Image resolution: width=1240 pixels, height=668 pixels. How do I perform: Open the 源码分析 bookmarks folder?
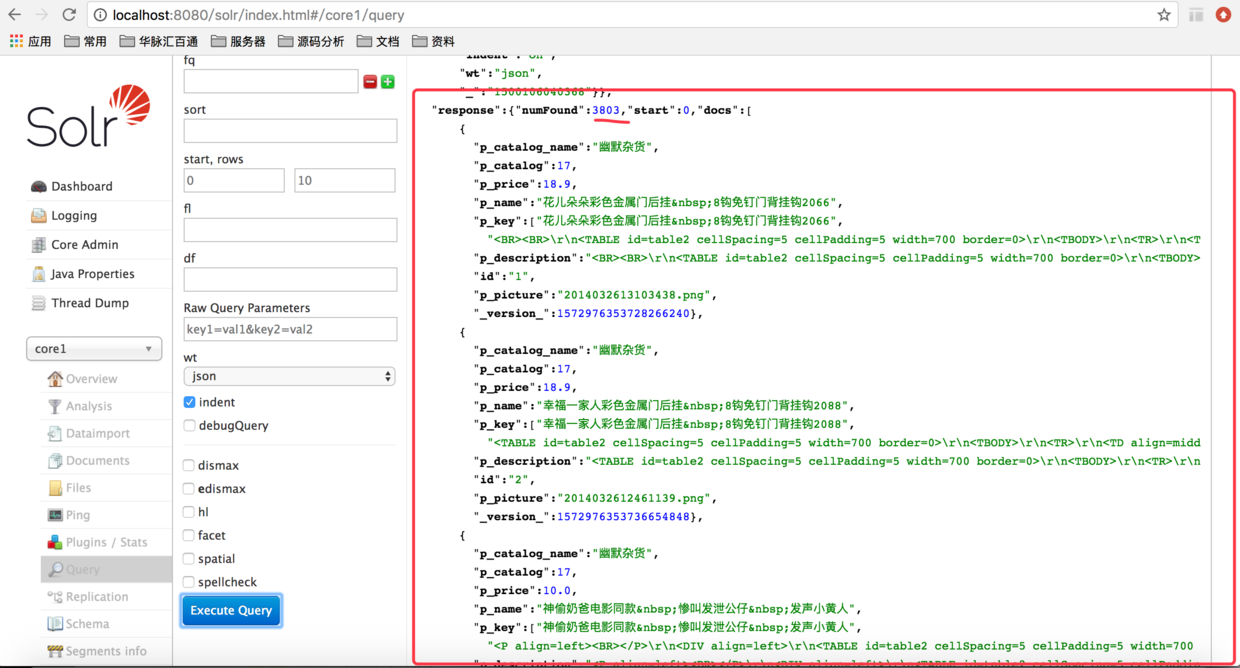pos(311,41)
